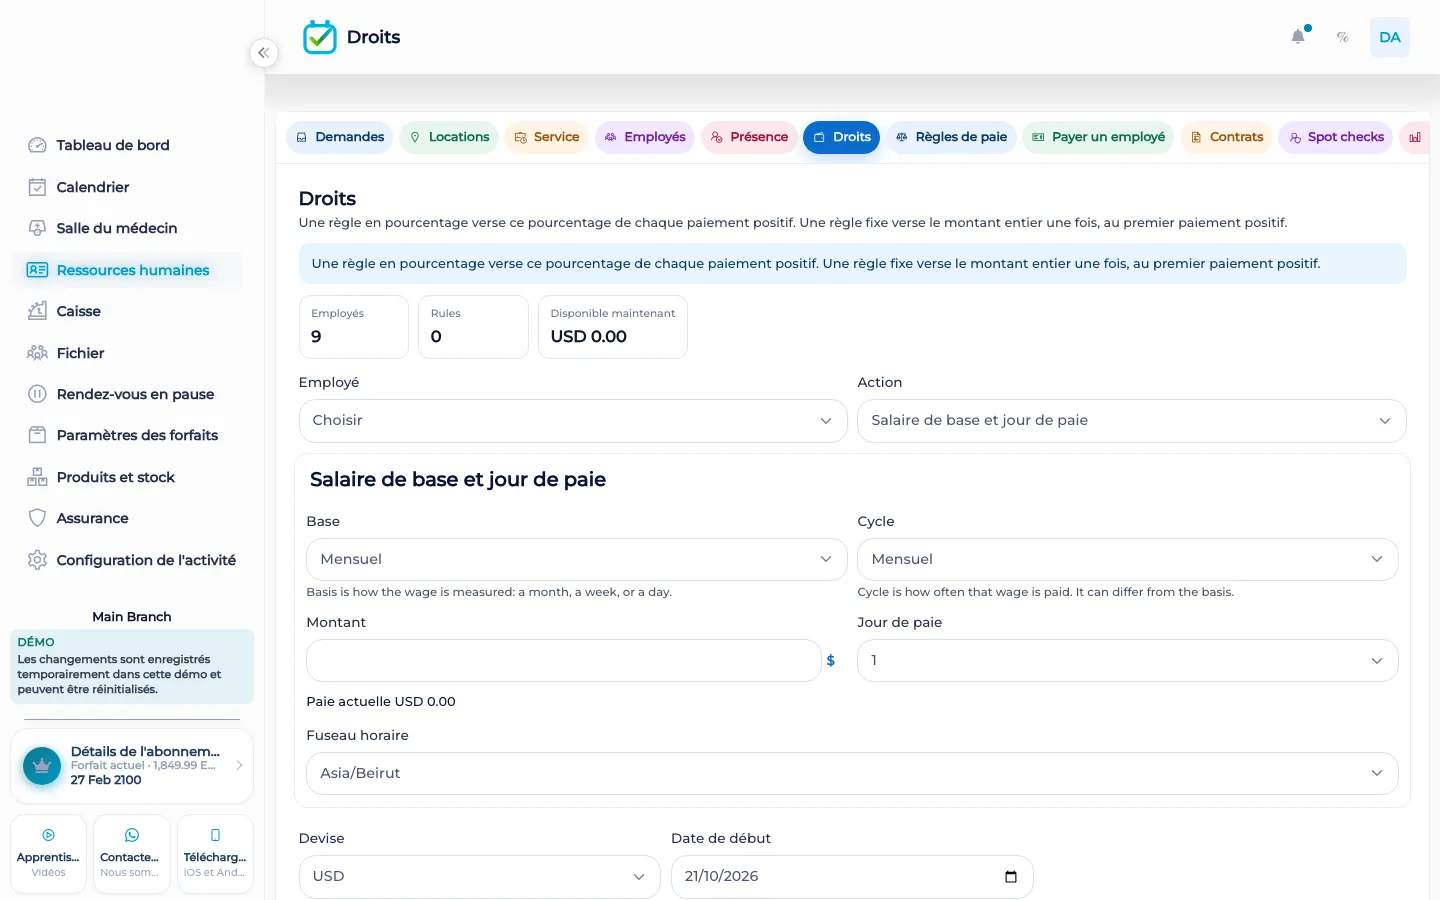Click the Assurance shield icon
This screenshot has height=900, width=1440.
[37, 518]
